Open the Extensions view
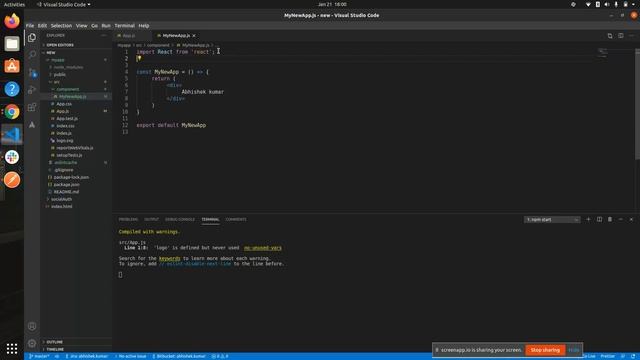Viewport: 640px width, 360px height. [x=32, y=107]
